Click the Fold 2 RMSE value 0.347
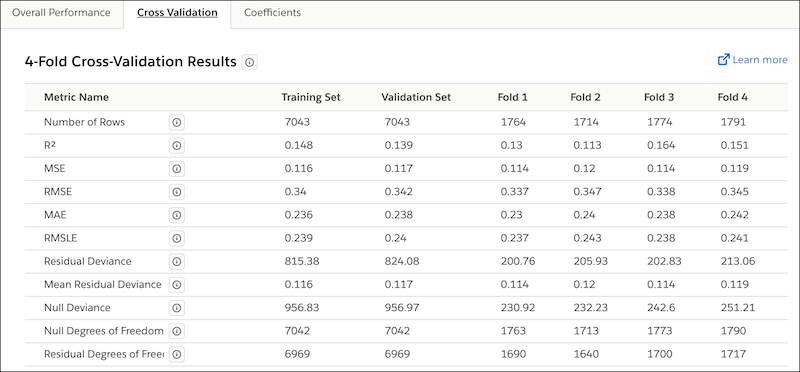The height and width of the screenshot is (372, 800). coord(587,192)
